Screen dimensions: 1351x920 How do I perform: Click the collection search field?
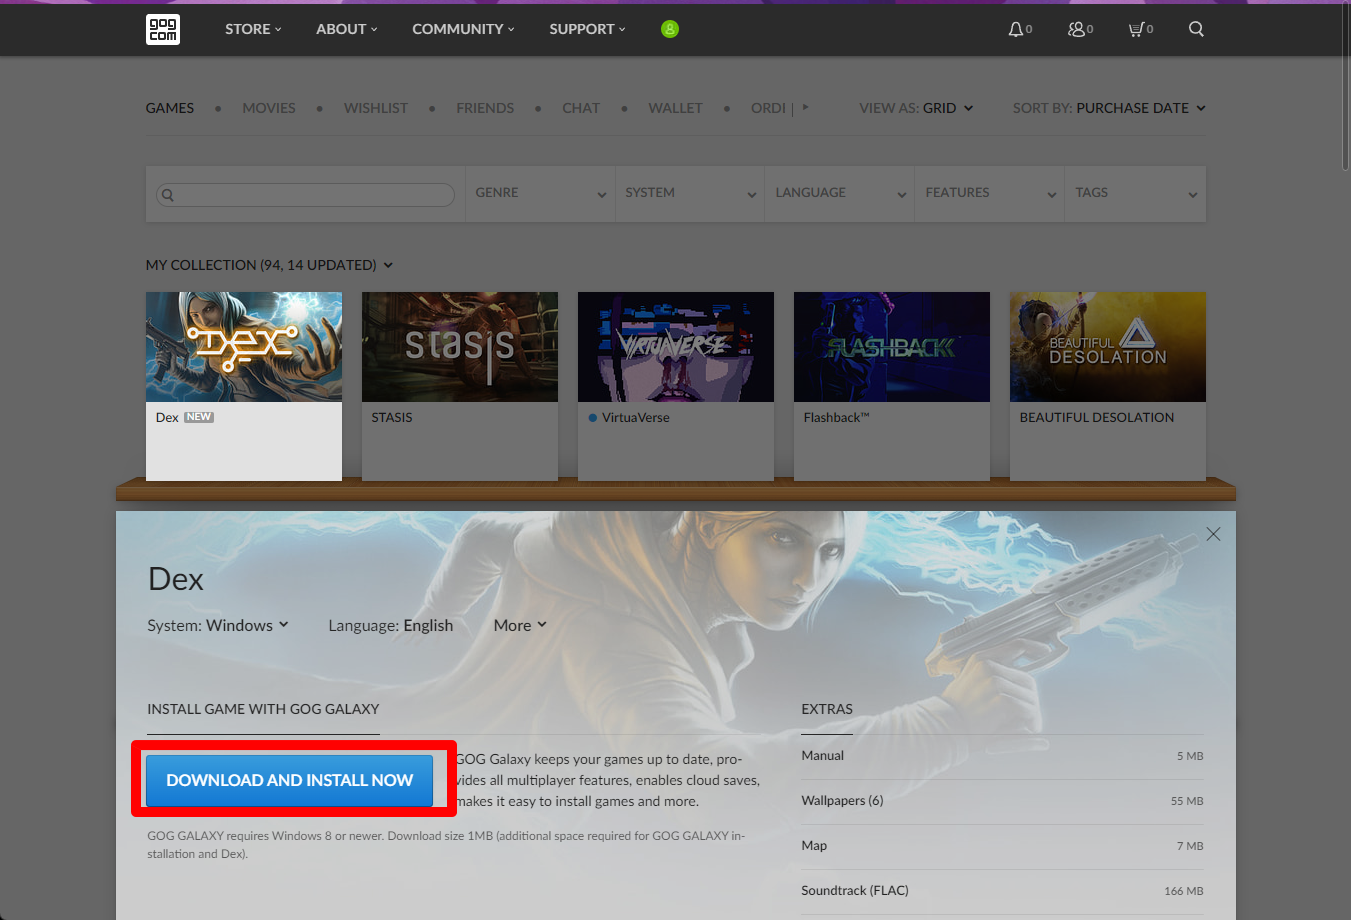(306, 194)
